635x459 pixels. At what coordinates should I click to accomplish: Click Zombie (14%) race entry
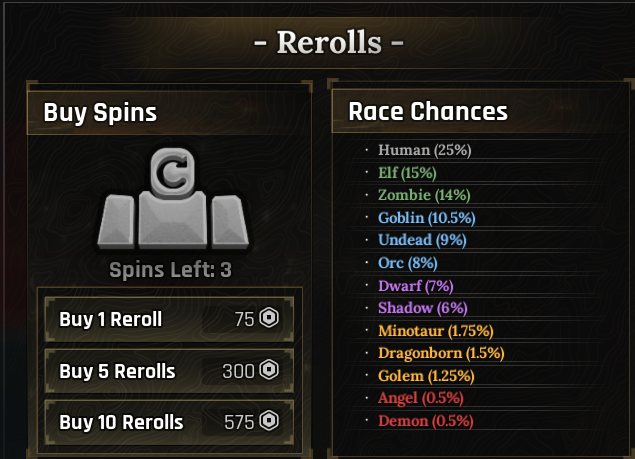point(424,195)
